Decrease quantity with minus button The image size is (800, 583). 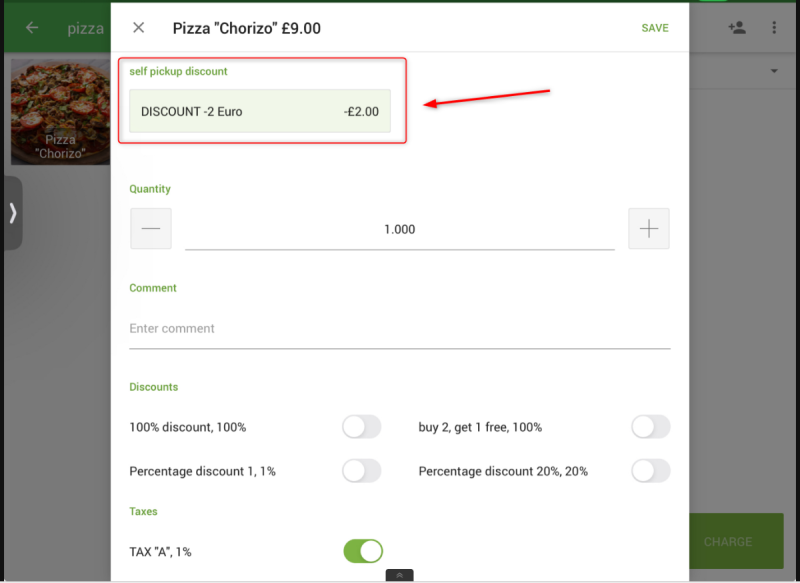pyautogui.click(x=151, y=229)
